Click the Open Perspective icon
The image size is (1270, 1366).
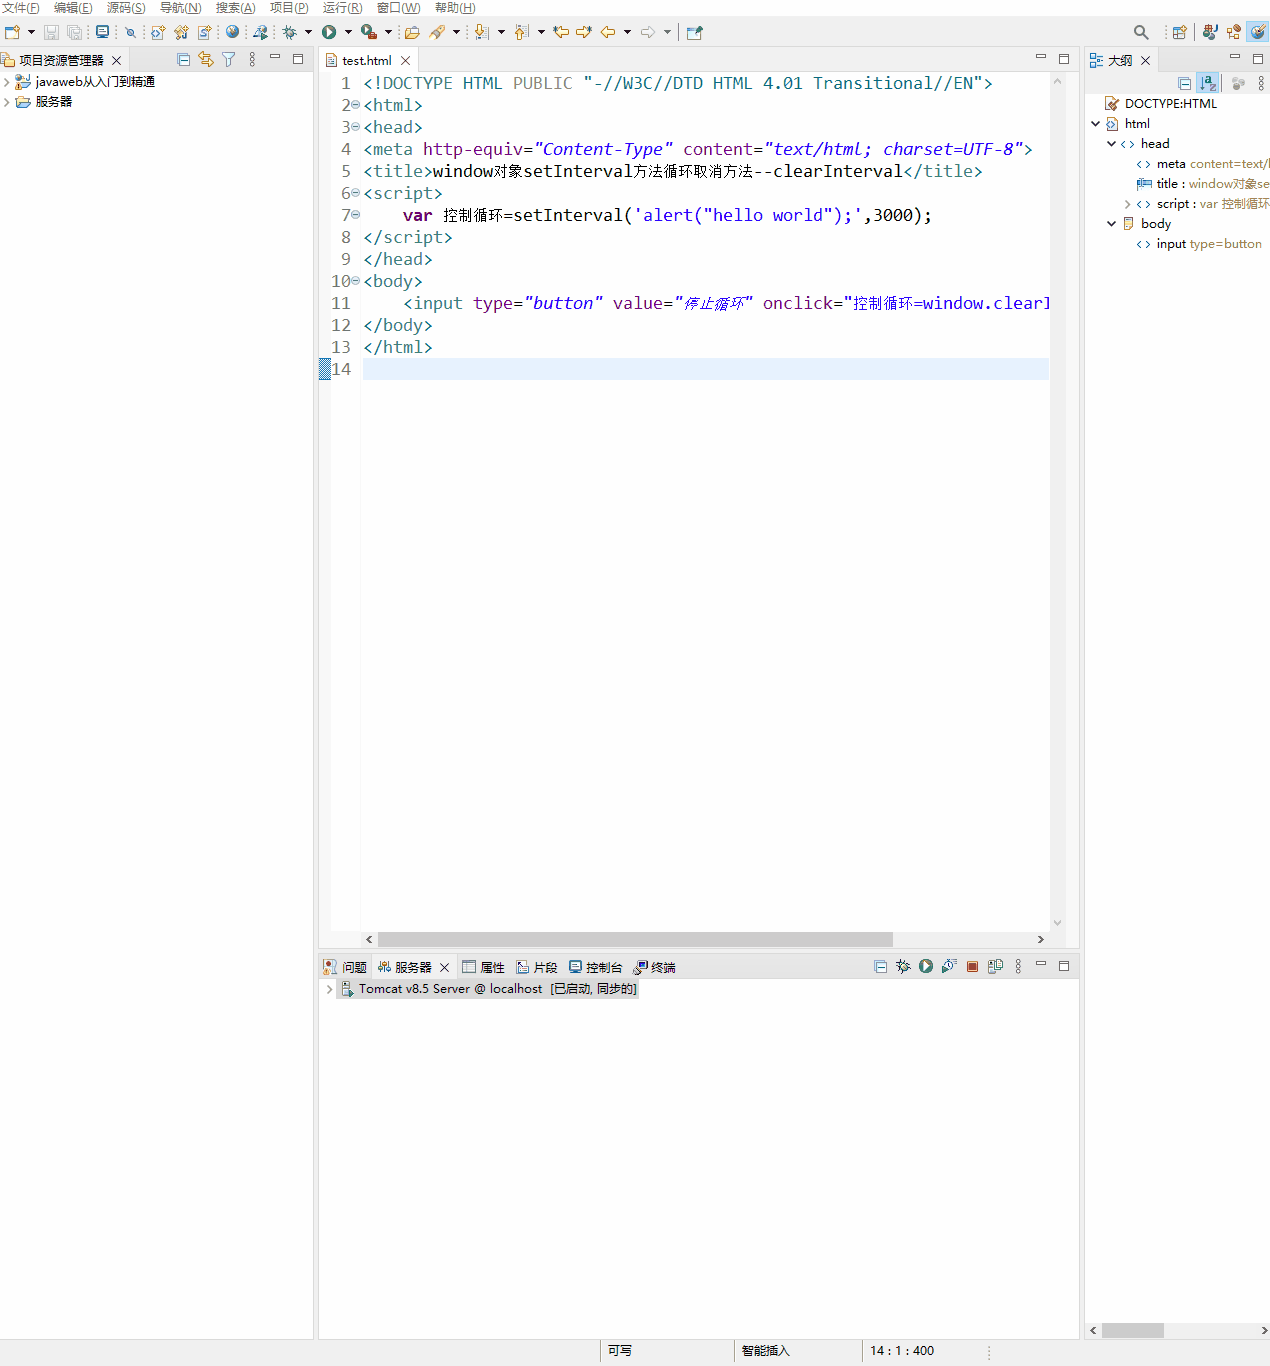tap(1179, 32)
